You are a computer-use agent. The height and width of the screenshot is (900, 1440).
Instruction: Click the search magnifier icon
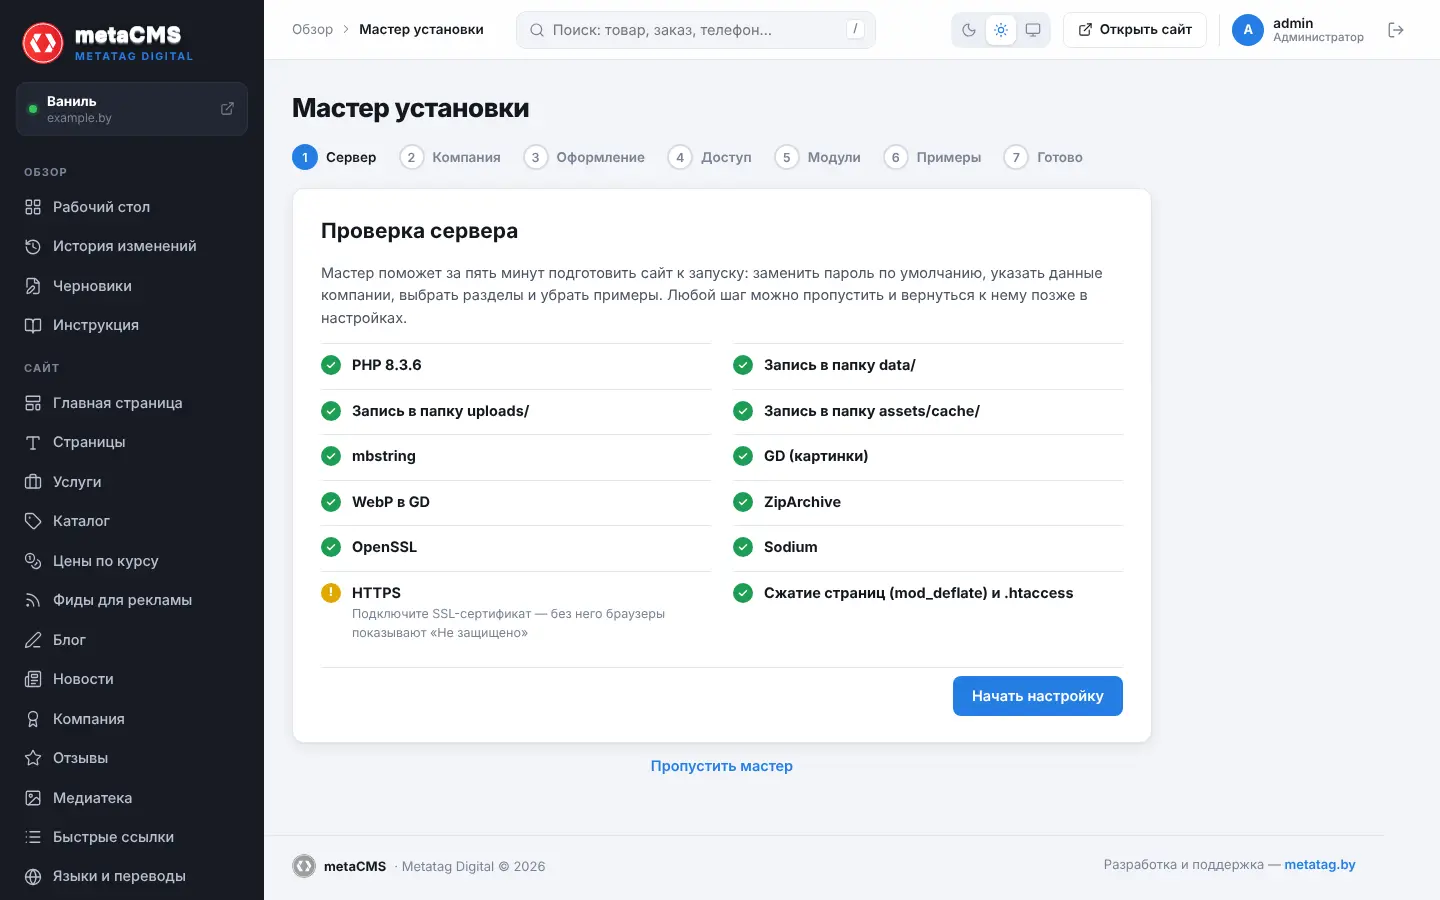pos(537,30)
